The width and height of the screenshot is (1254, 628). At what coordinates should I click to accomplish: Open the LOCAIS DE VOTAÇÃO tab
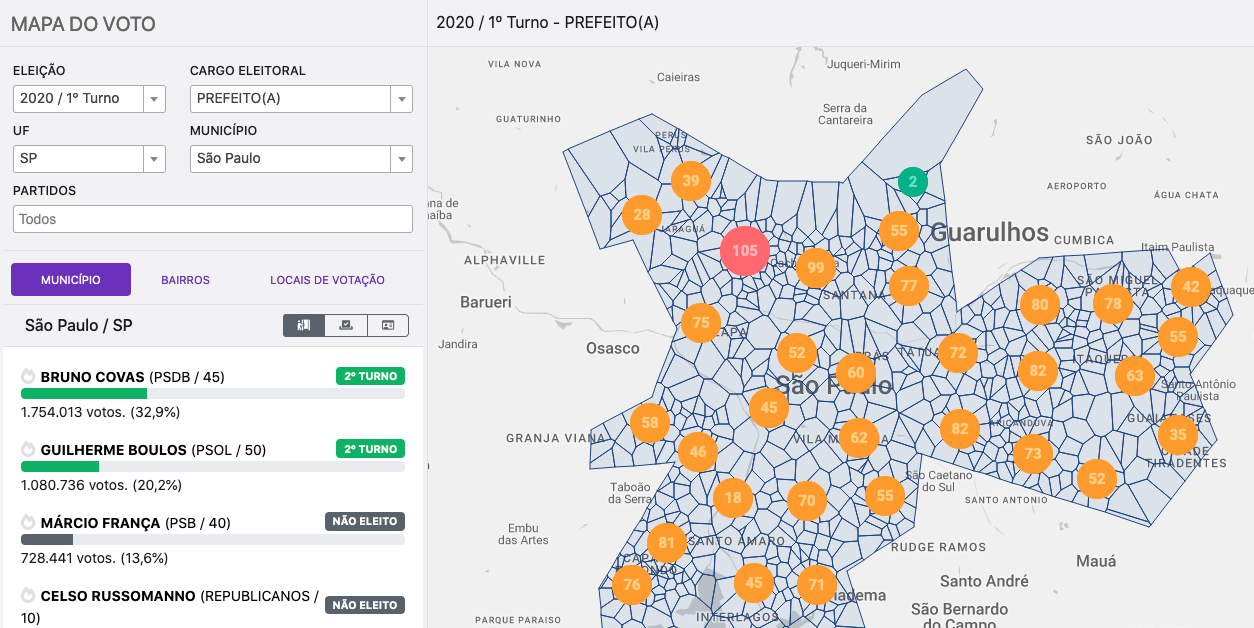[x=327, y=279]
